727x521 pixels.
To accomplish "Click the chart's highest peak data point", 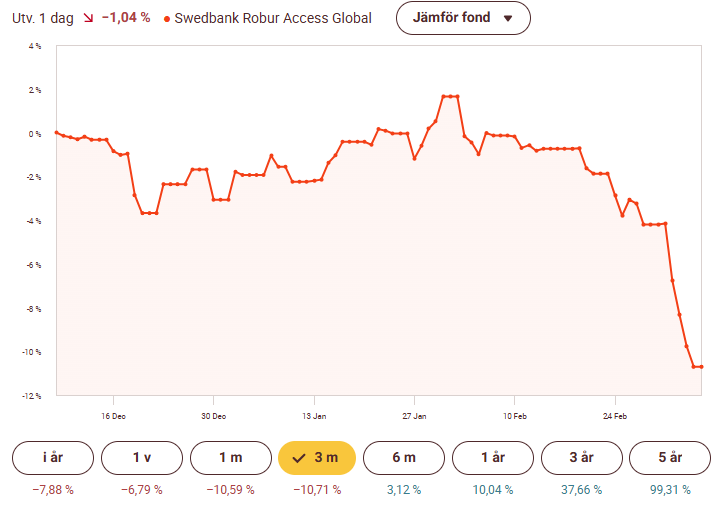I will (x=450, y=96).
